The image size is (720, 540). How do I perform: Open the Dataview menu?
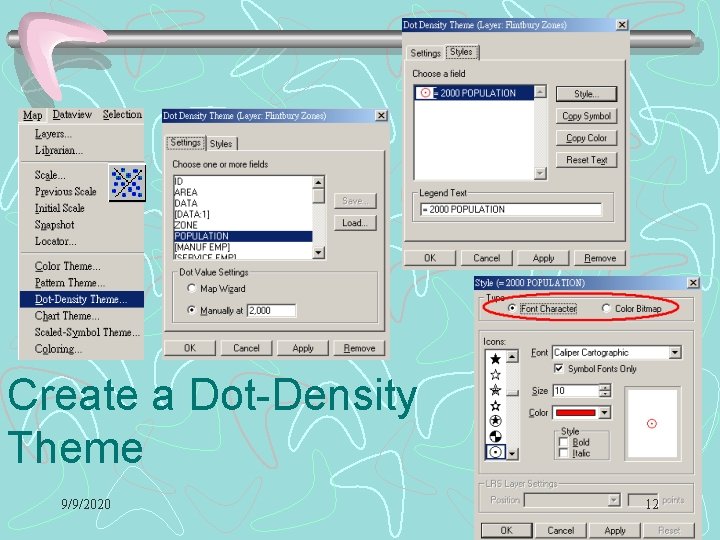(72, 115)
